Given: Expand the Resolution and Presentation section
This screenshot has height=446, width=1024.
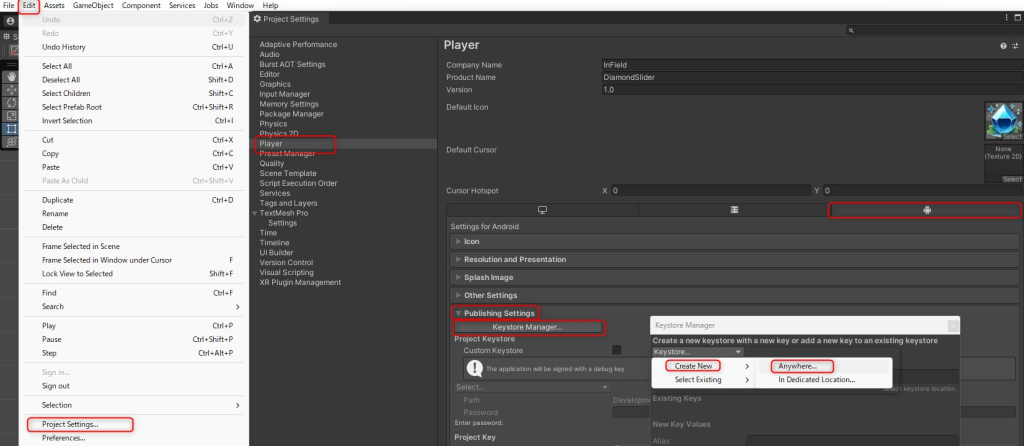Looking at the screenshot, I should 515,259.
